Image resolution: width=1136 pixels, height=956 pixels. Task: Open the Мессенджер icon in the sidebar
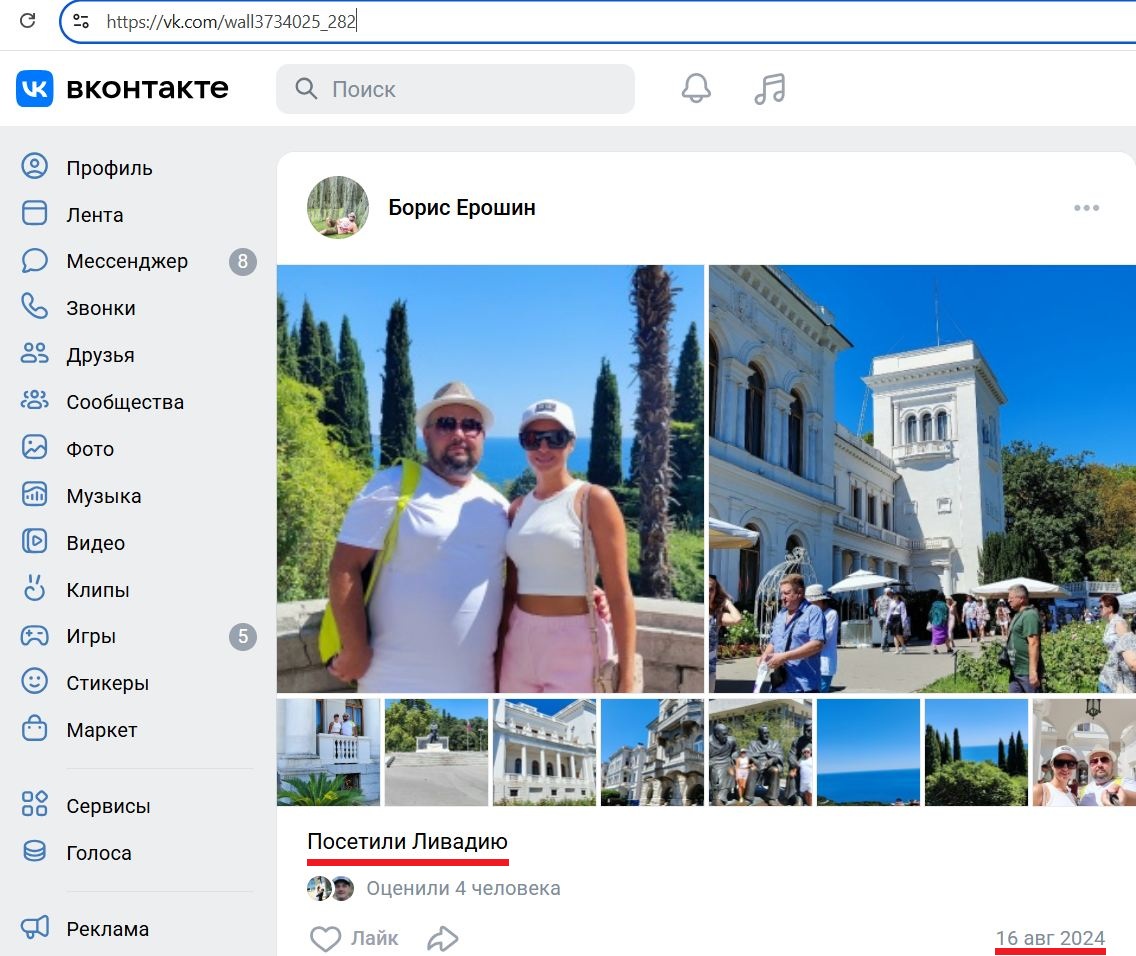coord(34,261)
